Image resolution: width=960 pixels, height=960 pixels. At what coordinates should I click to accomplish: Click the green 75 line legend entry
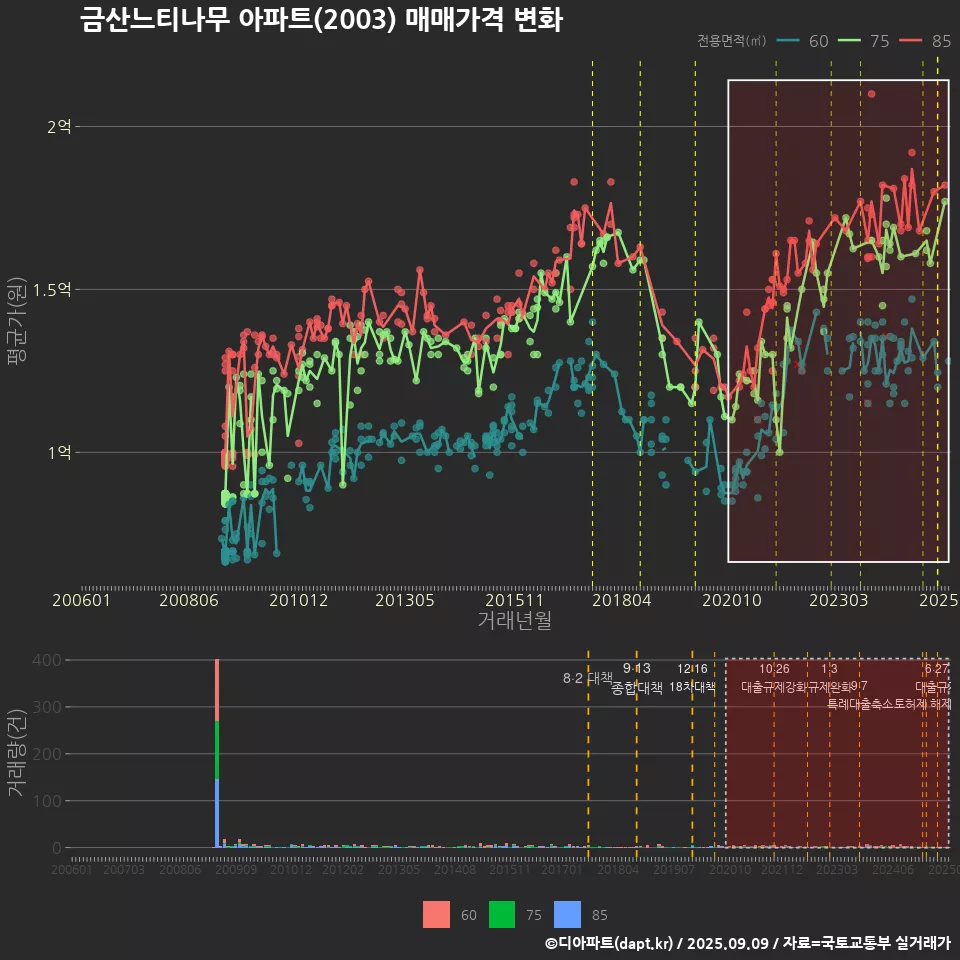coord(863,41)
